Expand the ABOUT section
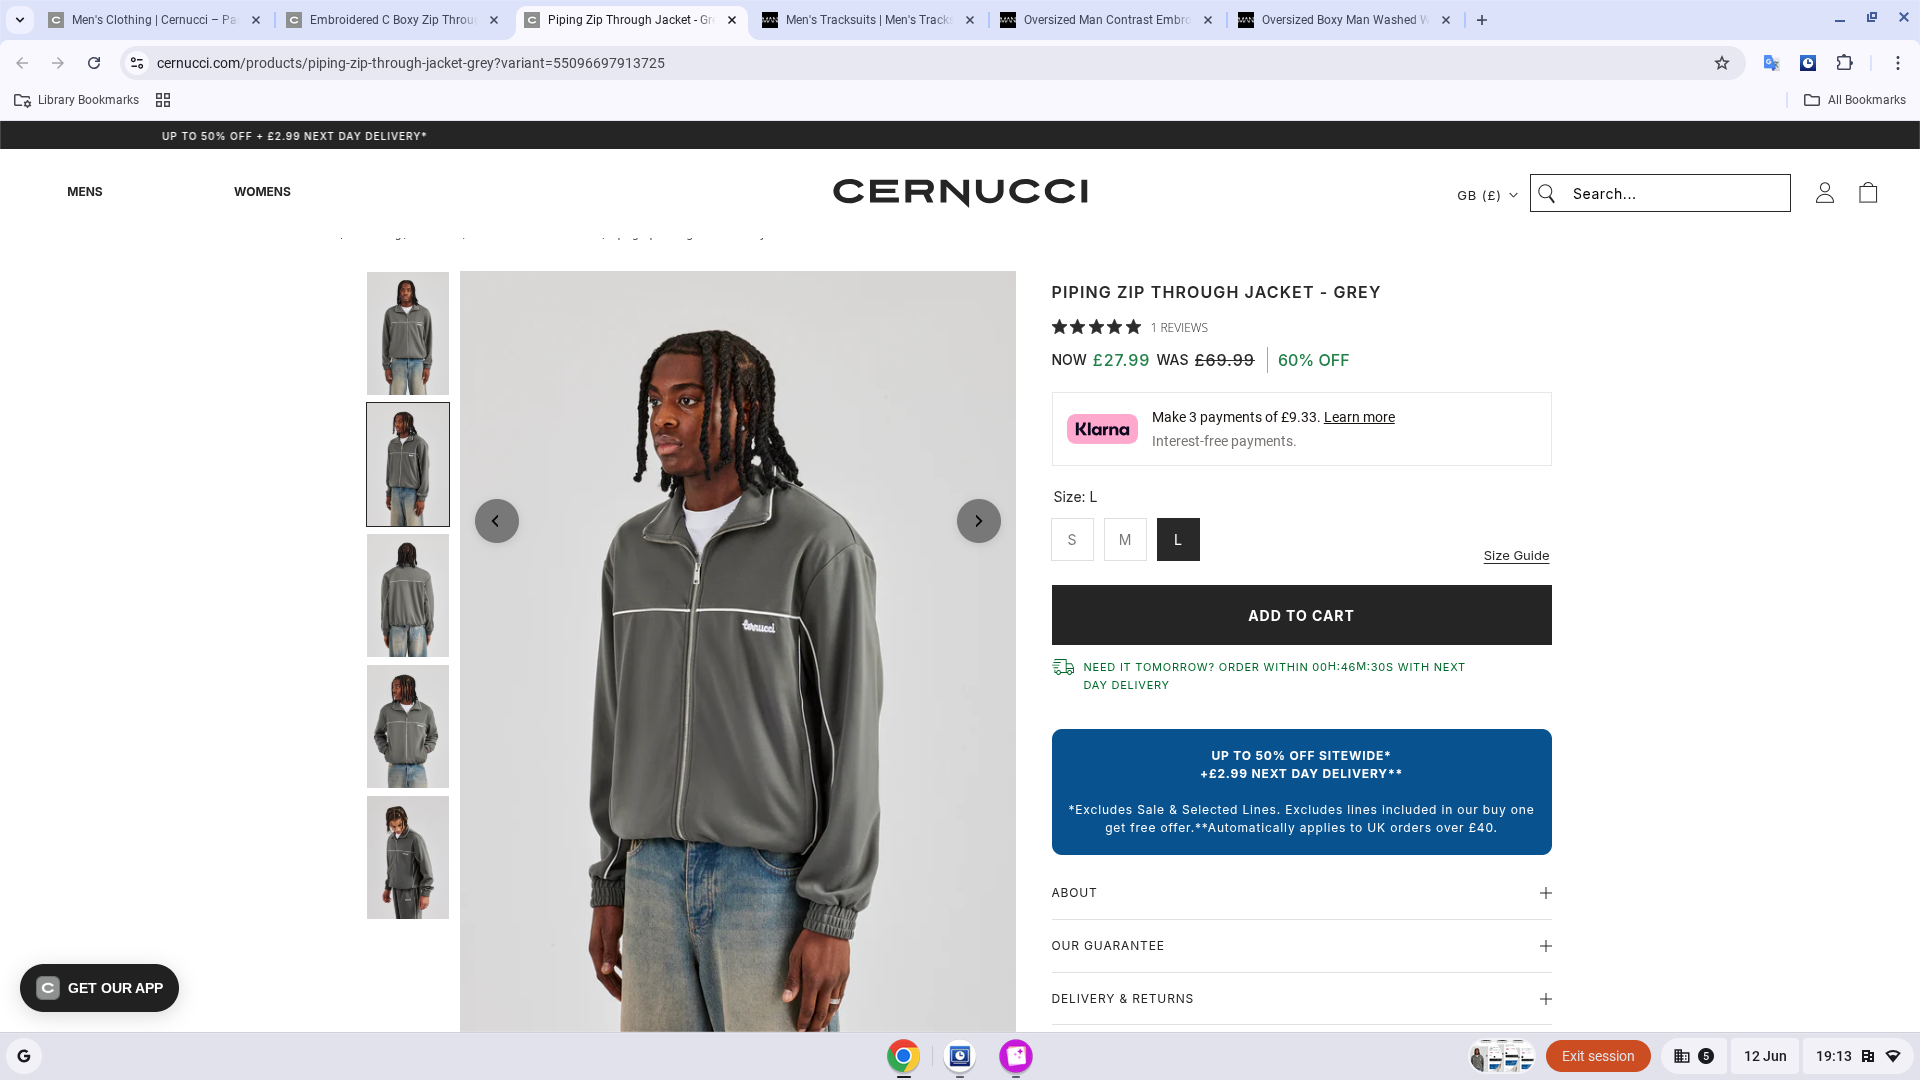 point(1301,893)
